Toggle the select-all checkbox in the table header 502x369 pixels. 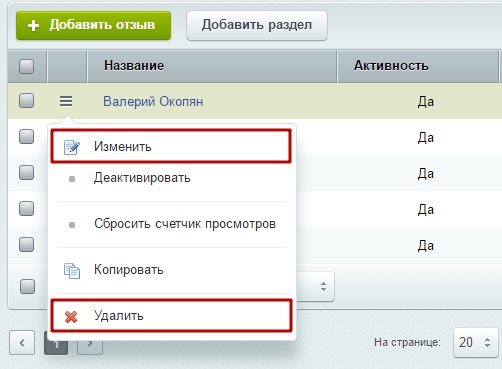click(26, 66)
